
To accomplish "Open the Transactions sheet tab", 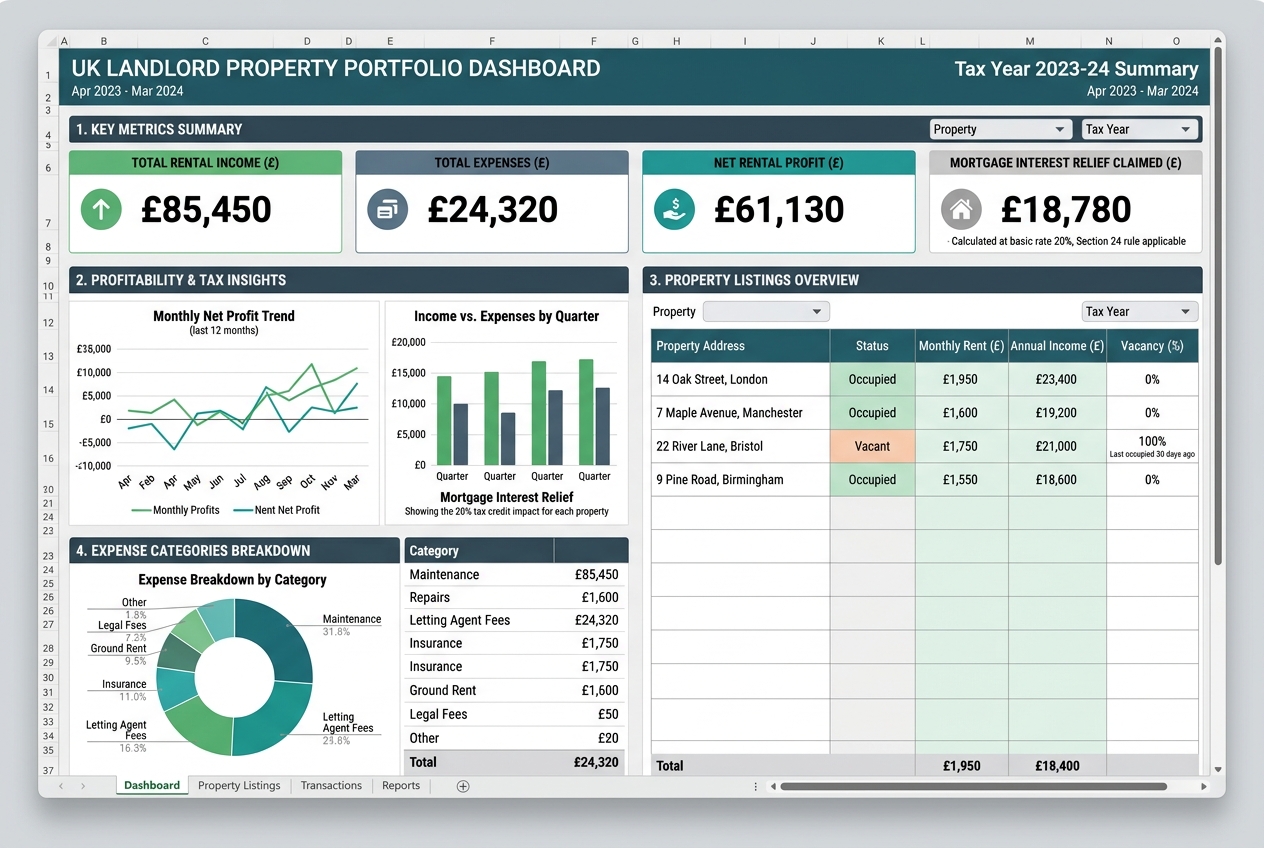I will pos(331,786).
